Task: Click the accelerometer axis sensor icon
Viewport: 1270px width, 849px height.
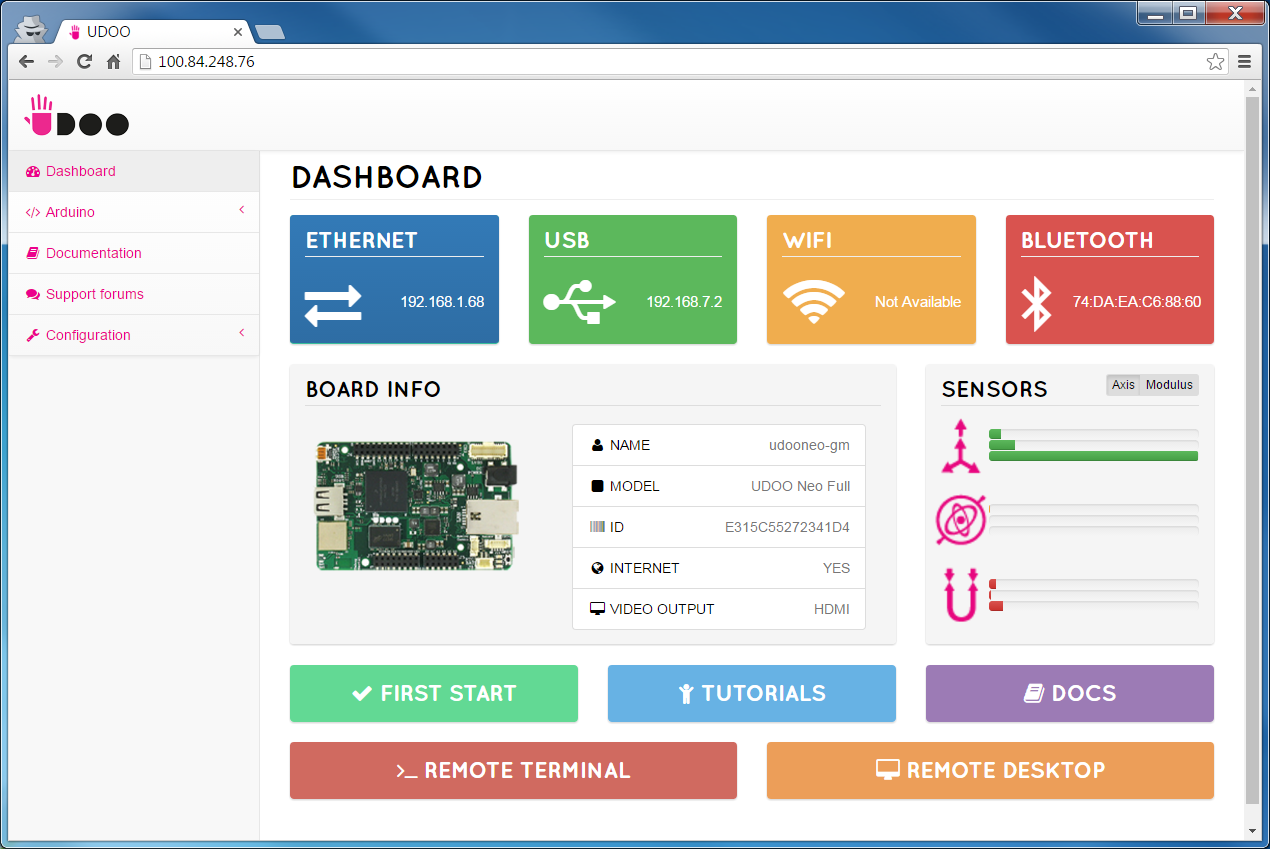Action: tap(961, 446)
